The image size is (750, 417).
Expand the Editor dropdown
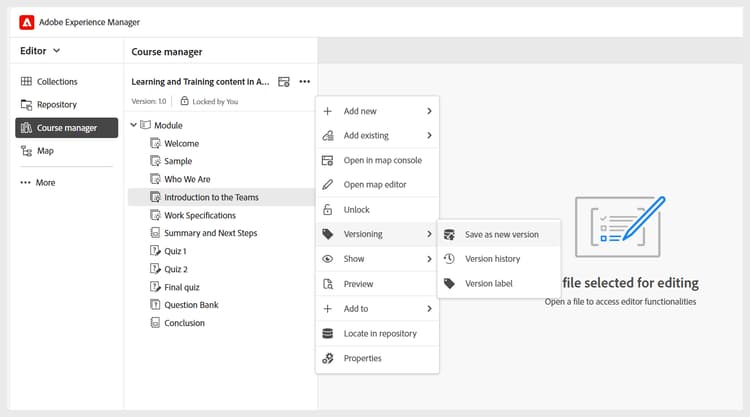[x=41, y=50]
